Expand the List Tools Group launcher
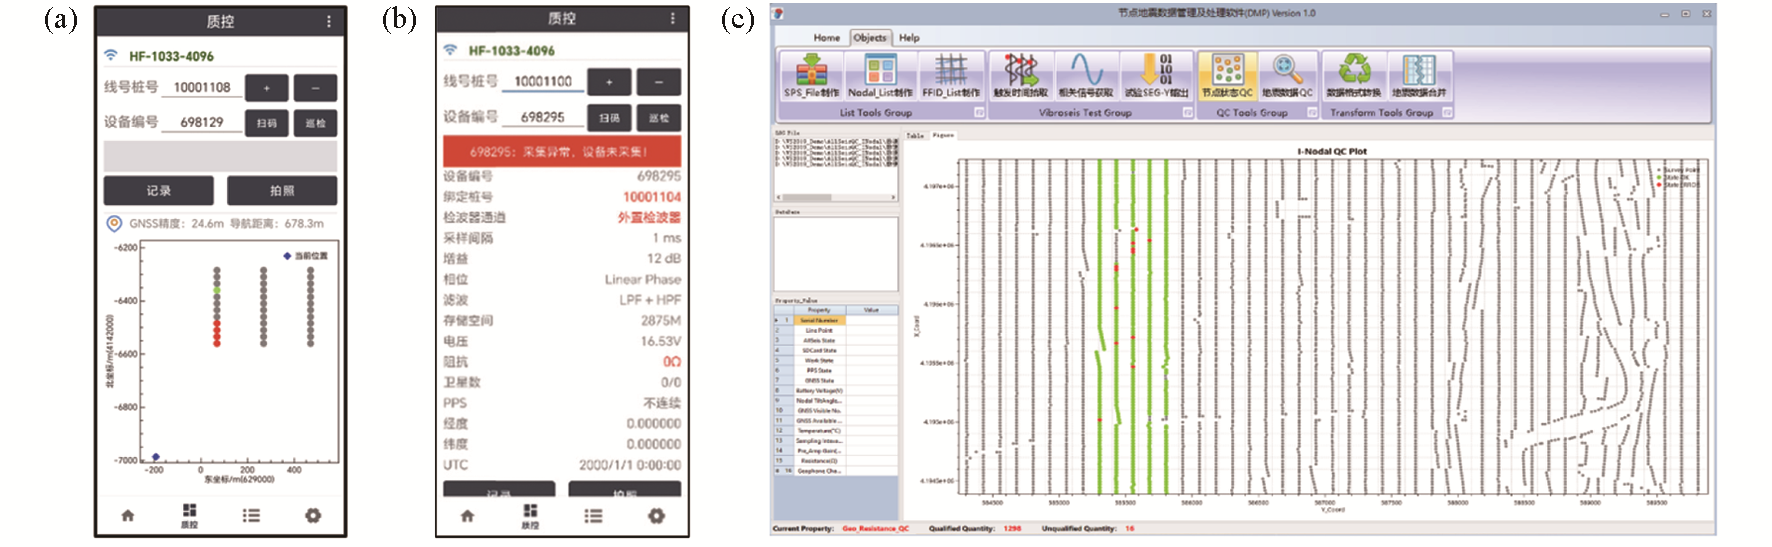 [979, 113]
